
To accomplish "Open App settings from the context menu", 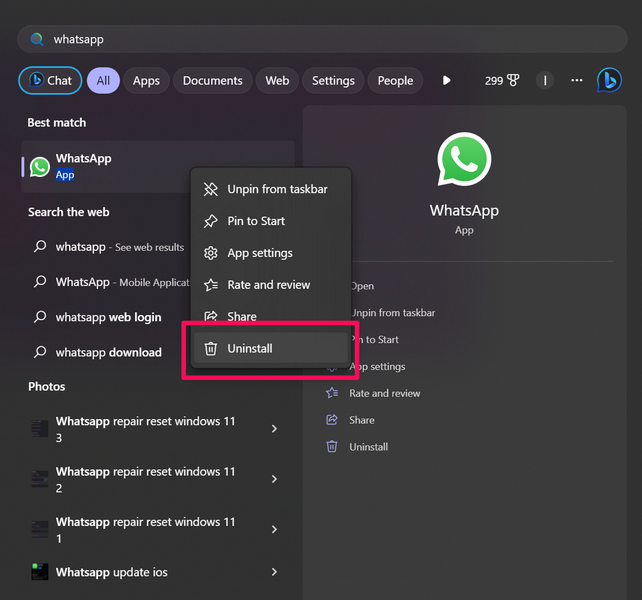I will pyautogui.click(x=260, y=253).
